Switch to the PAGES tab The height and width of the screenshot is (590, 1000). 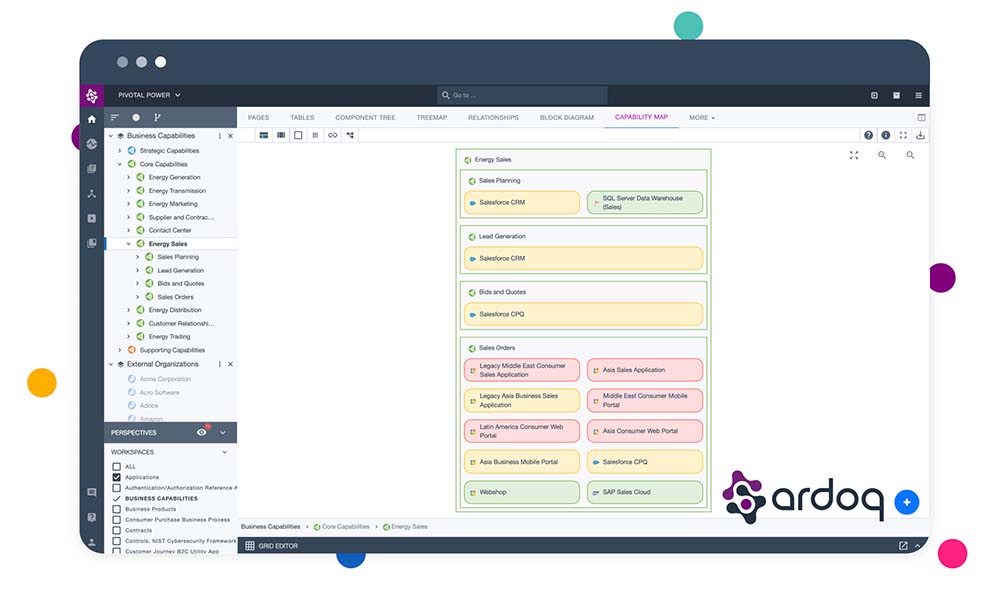(258, 118)
